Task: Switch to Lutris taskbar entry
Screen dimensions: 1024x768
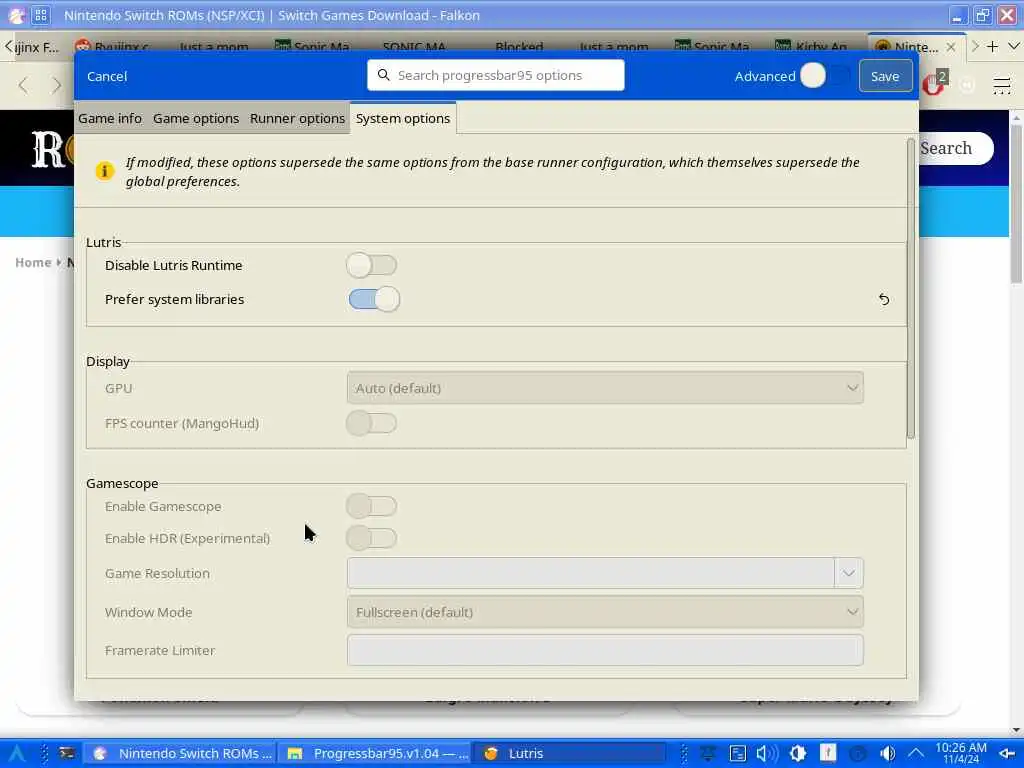Action: coord(568,754)
